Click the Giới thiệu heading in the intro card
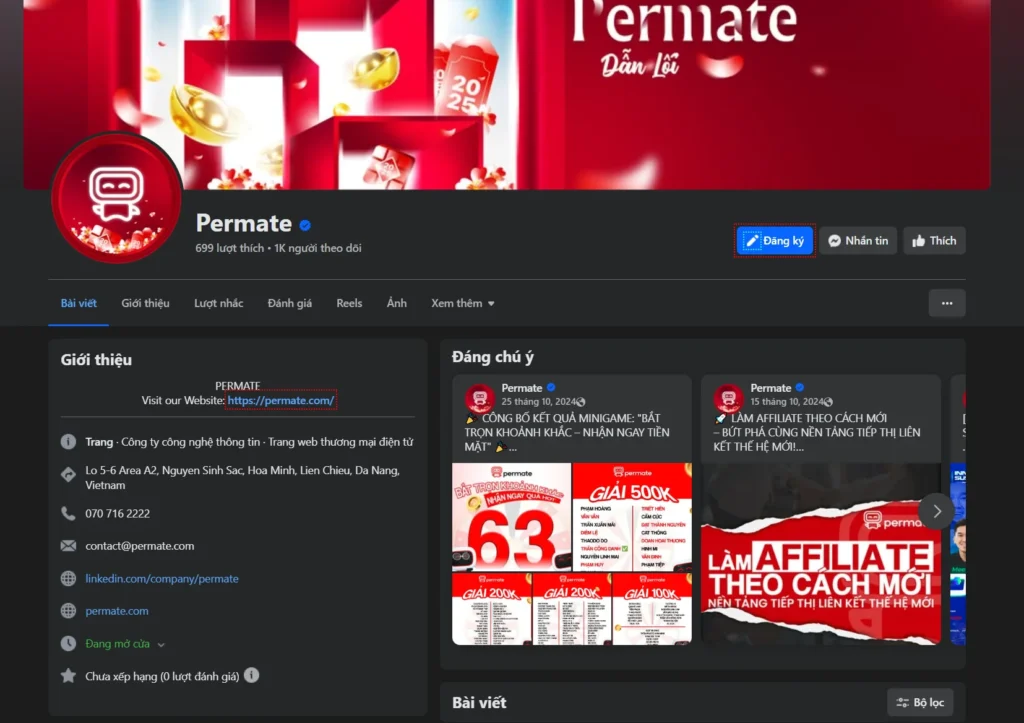 click(97, 360)
